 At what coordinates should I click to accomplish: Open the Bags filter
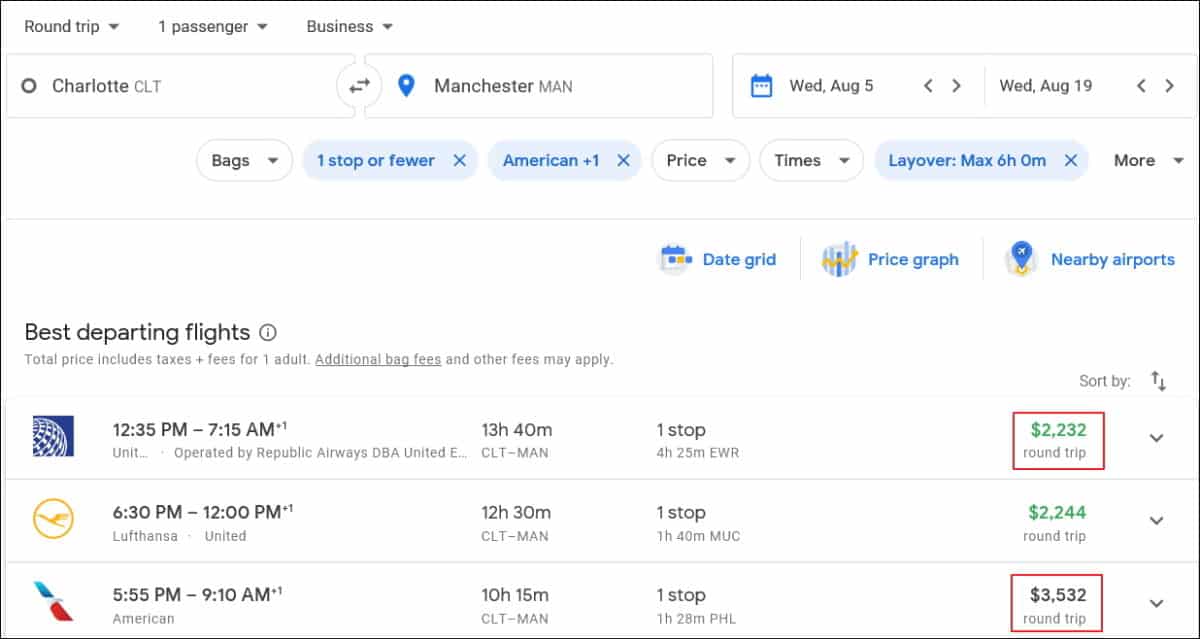244,160
